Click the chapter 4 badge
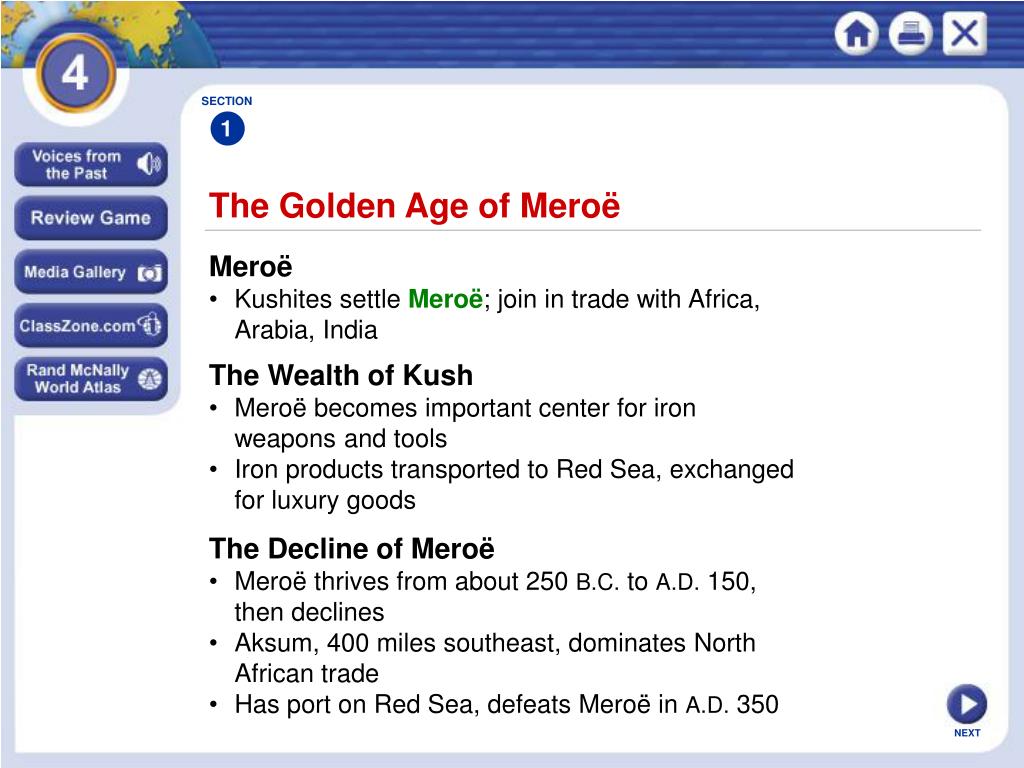This screenshot has height=768, width=1024. (76, 73)
